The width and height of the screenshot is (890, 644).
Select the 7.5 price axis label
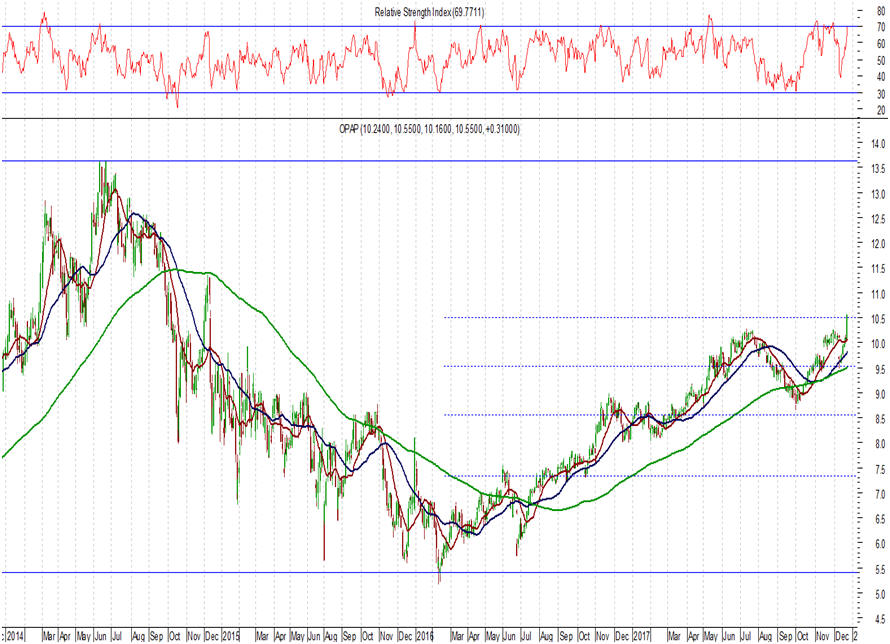tap(879, 470)
